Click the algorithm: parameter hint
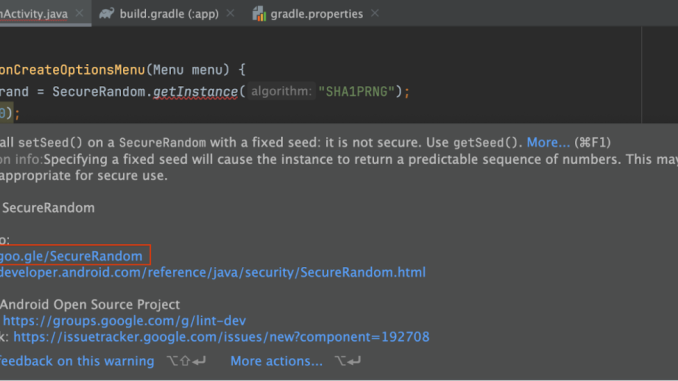 tap(281, 91)
